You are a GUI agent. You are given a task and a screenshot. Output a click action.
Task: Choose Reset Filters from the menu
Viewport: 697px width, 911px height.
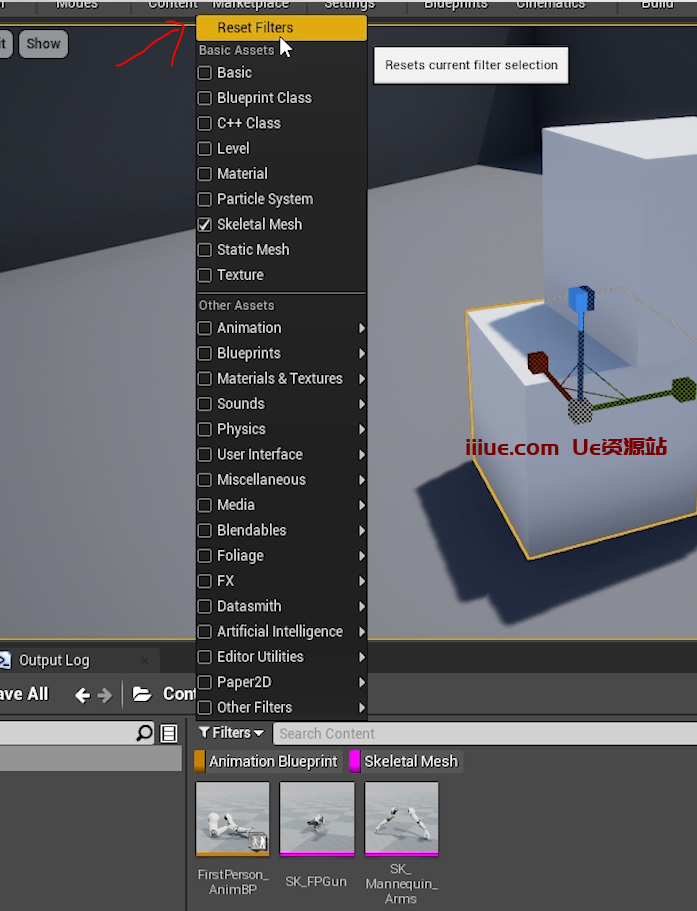coord(255,28)
